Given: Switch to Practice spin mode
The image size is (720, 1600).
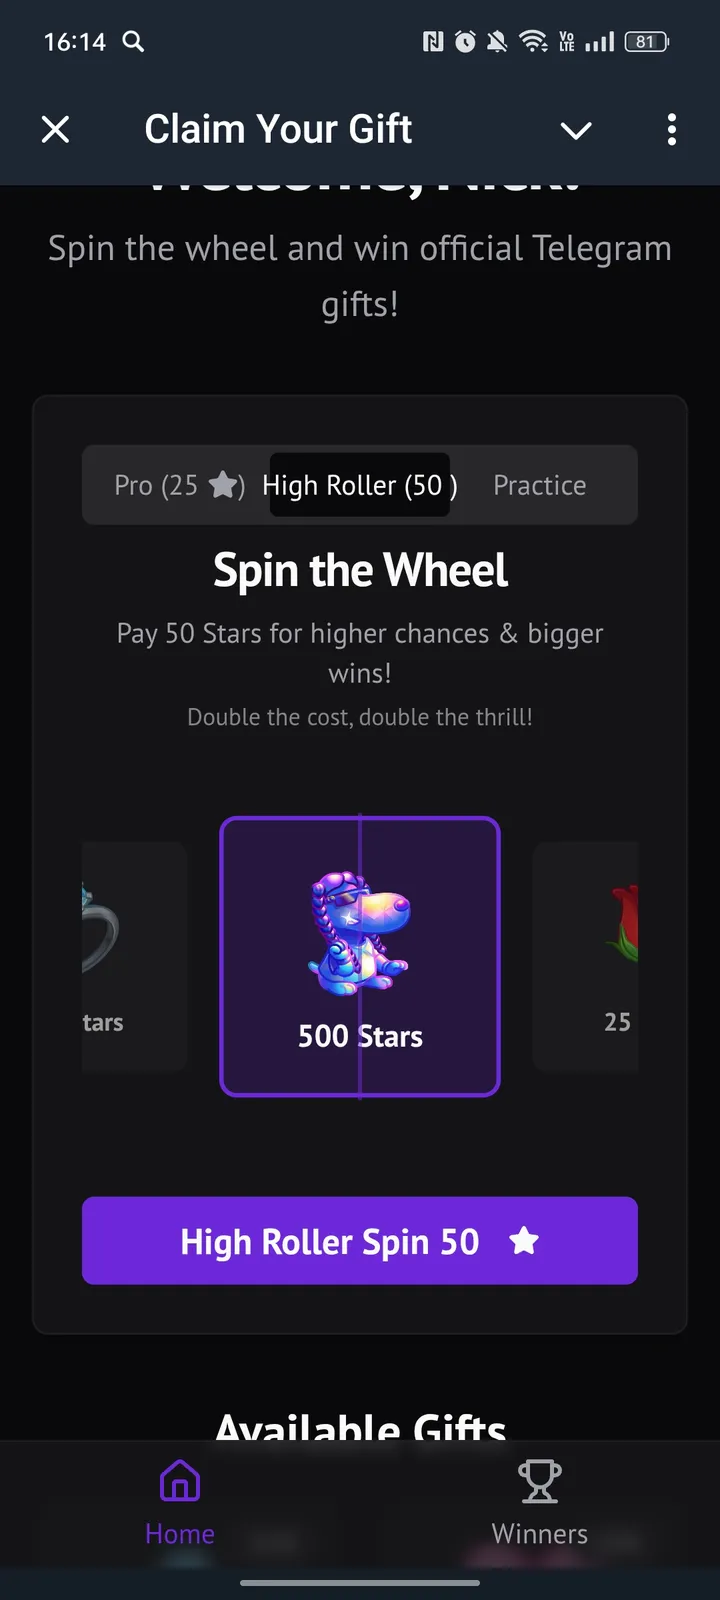Looking at the screenshot, I should pos(540,485).
